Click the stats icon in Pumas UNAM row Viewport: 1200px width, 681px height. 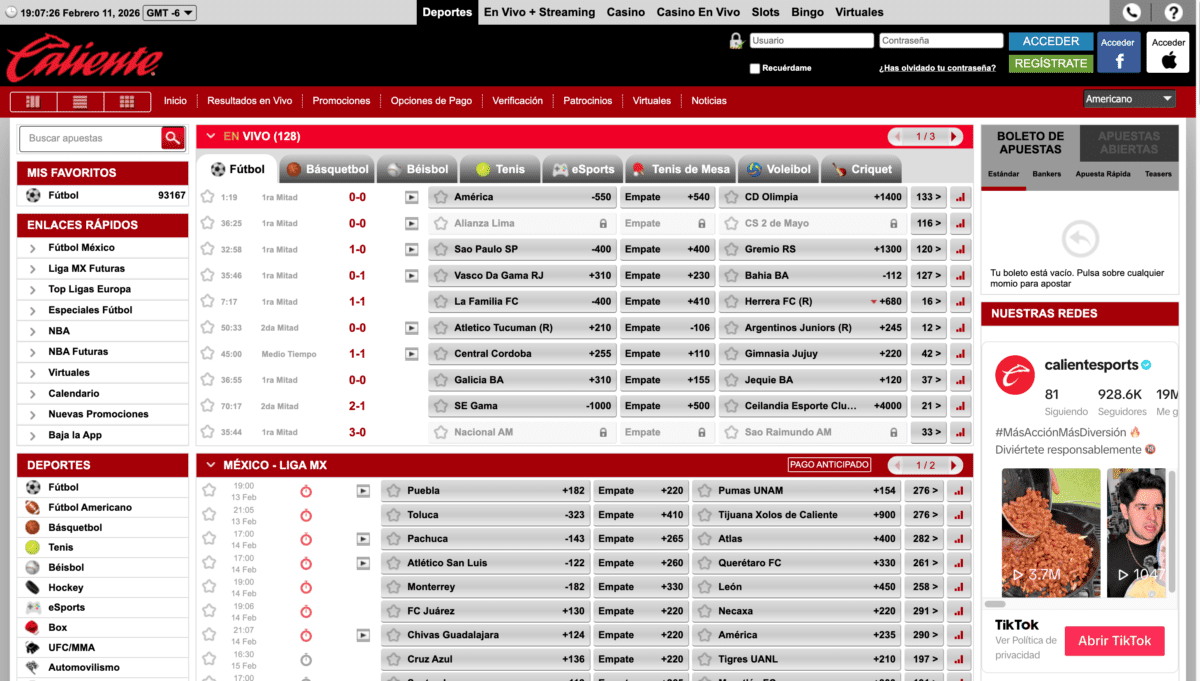(961, 491)
